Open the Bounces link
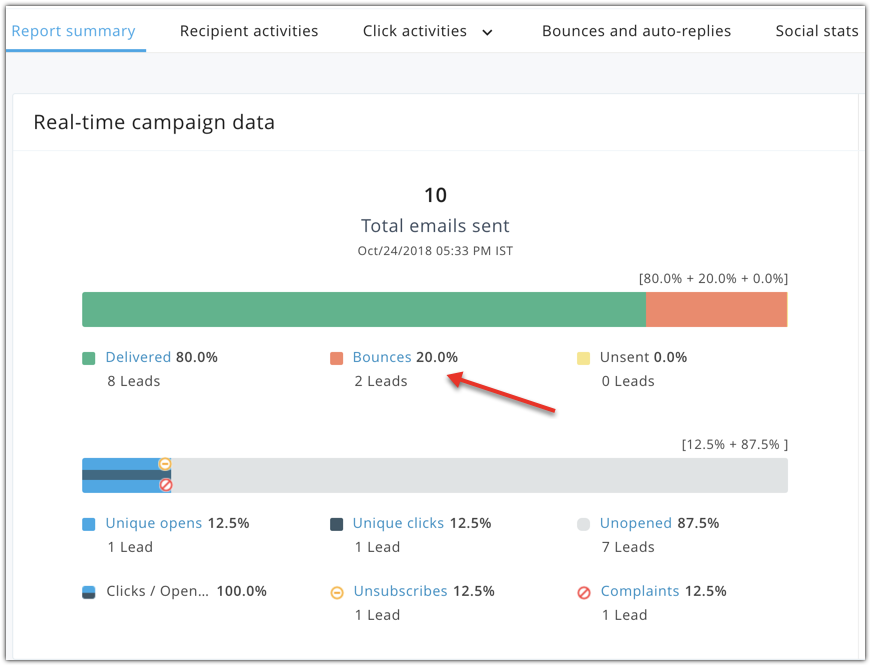 pyautogui.click(x=382, y=357)
